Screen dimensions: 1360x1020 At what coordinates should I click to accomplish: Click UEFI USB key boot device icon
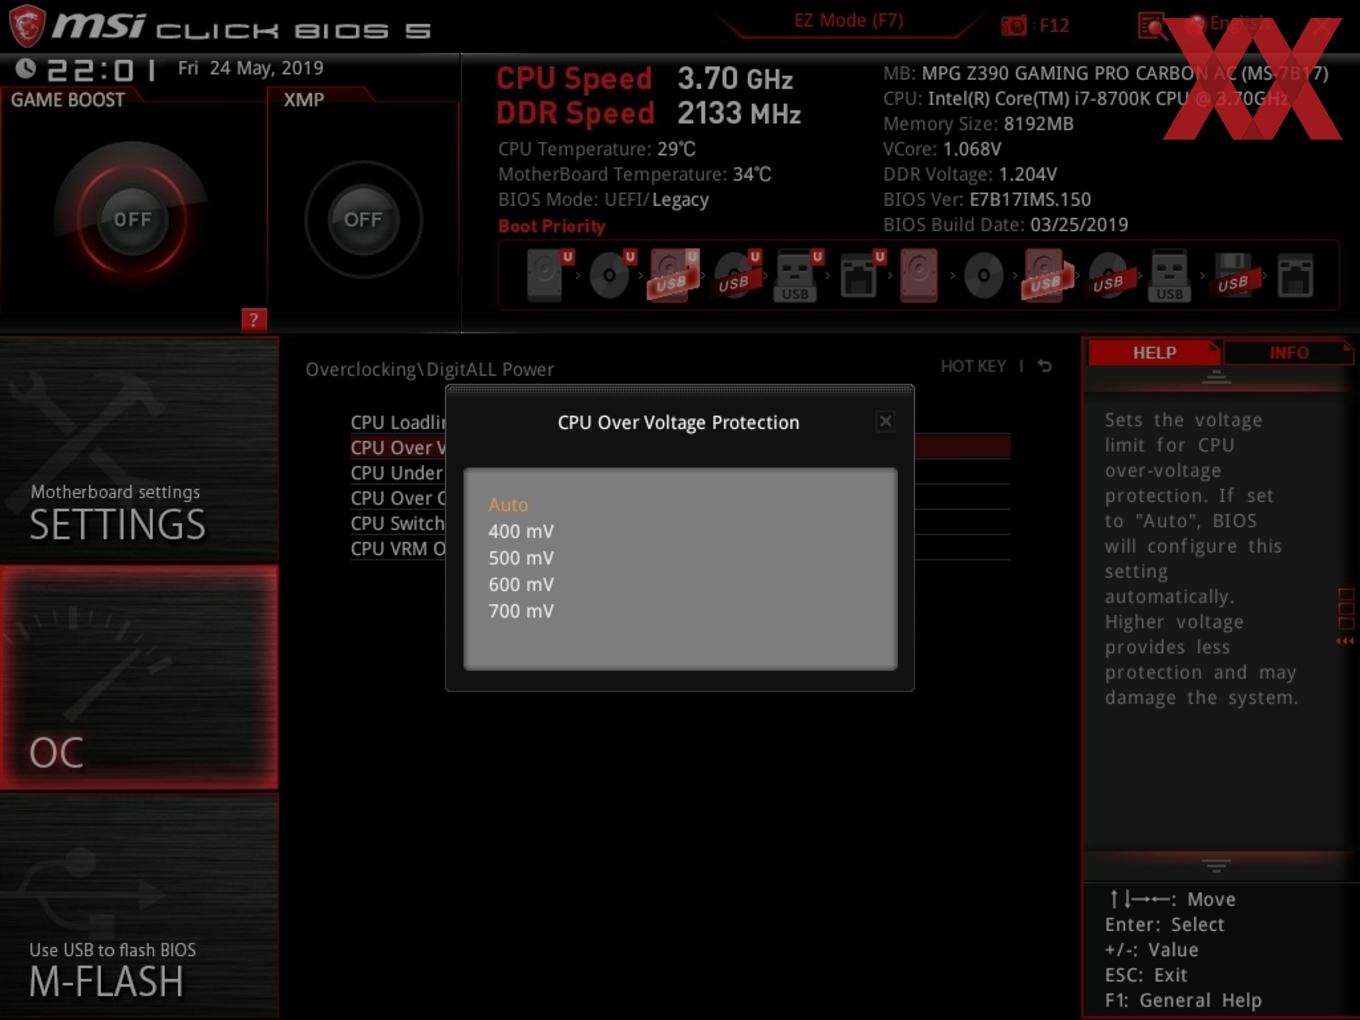coord(797,275)
